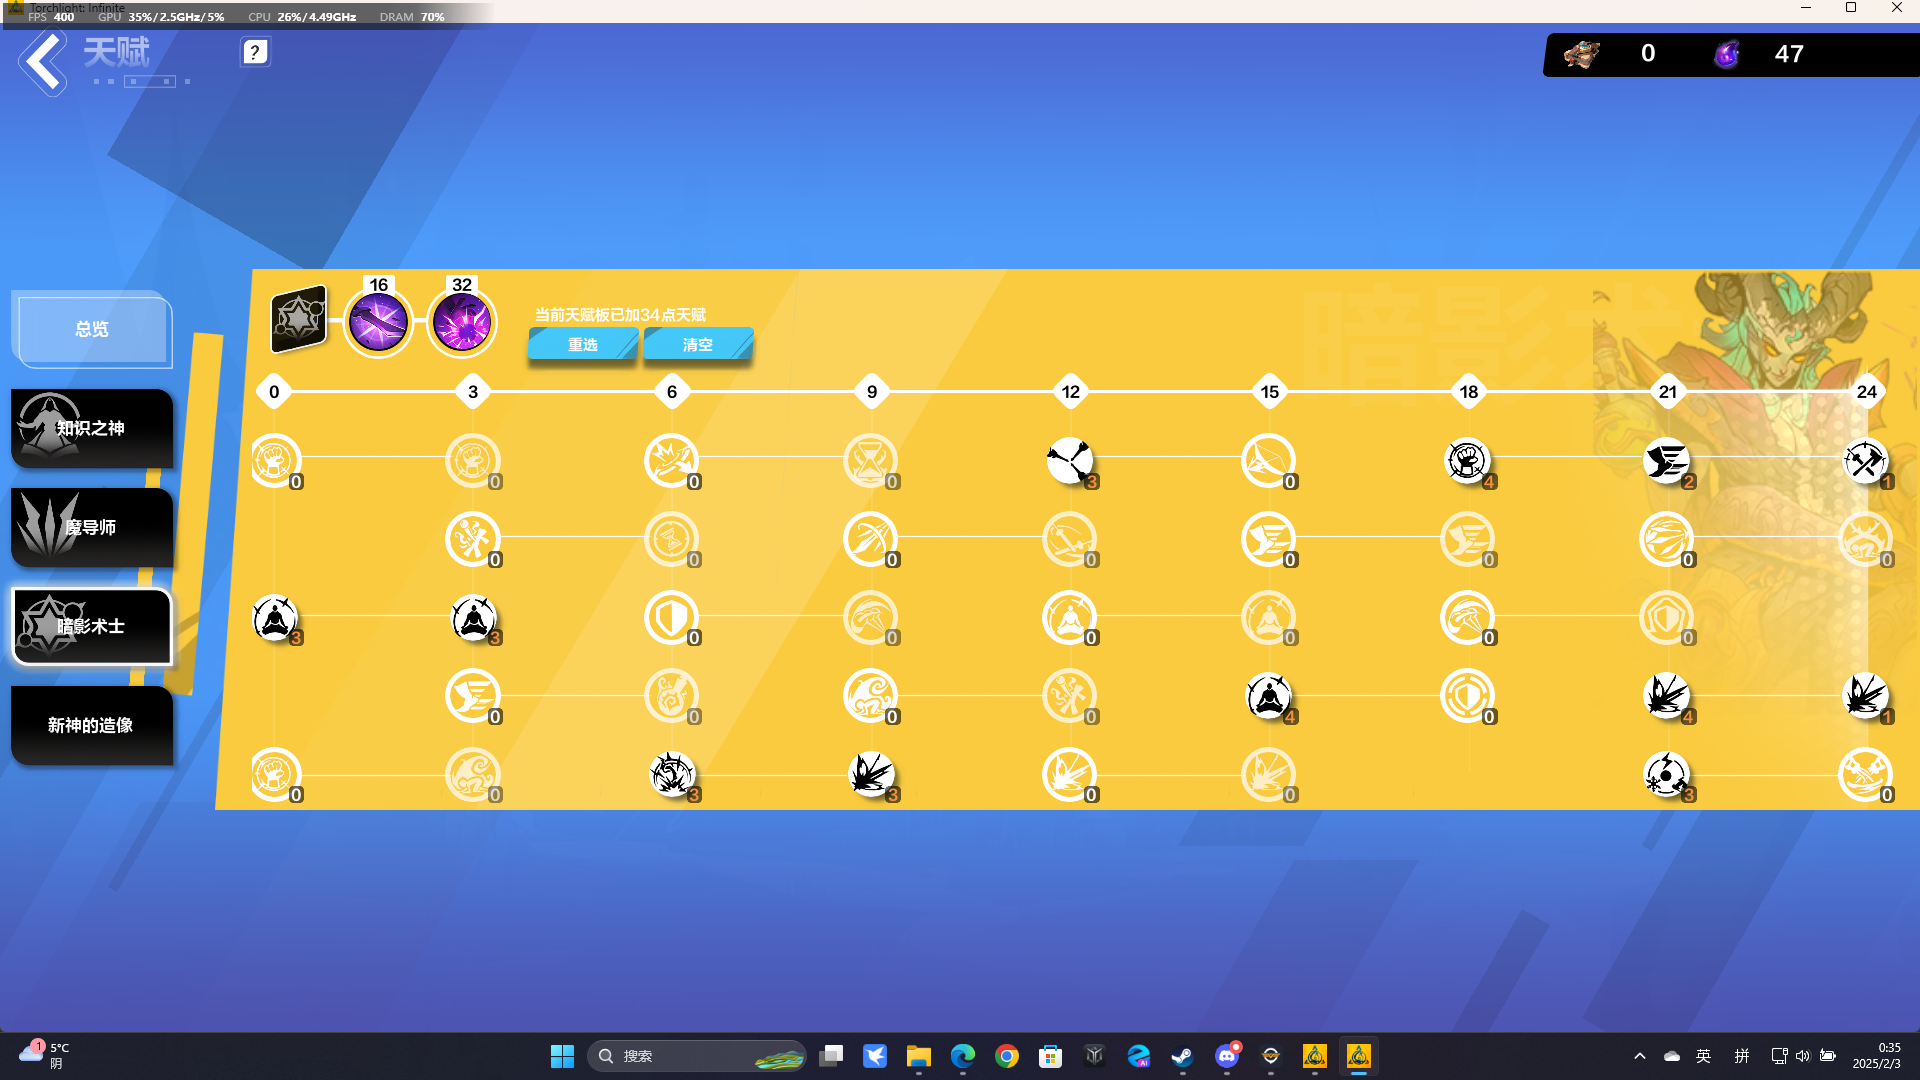Click the 重选 reselect button

pos(583,344)
